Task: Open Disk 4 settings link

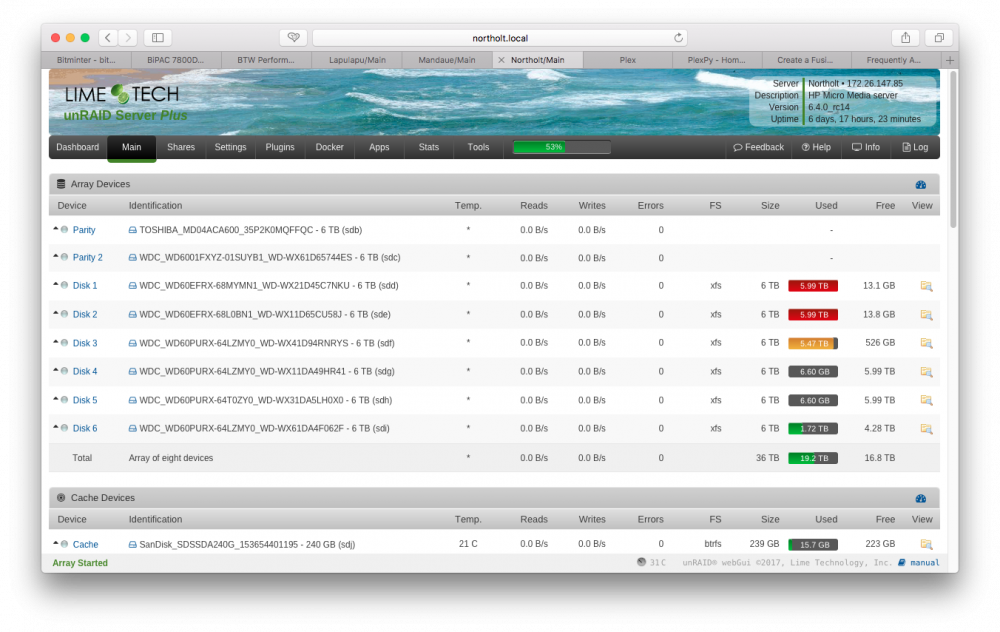Action: tap(85, 372)
